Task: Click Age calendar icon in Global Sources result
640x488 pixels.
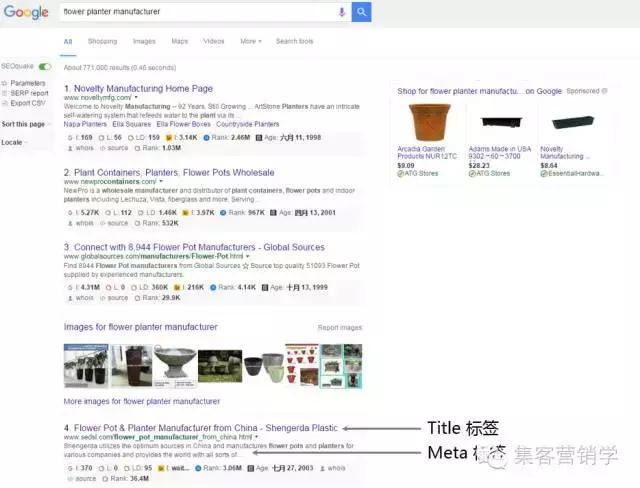Action: (265, 288)
